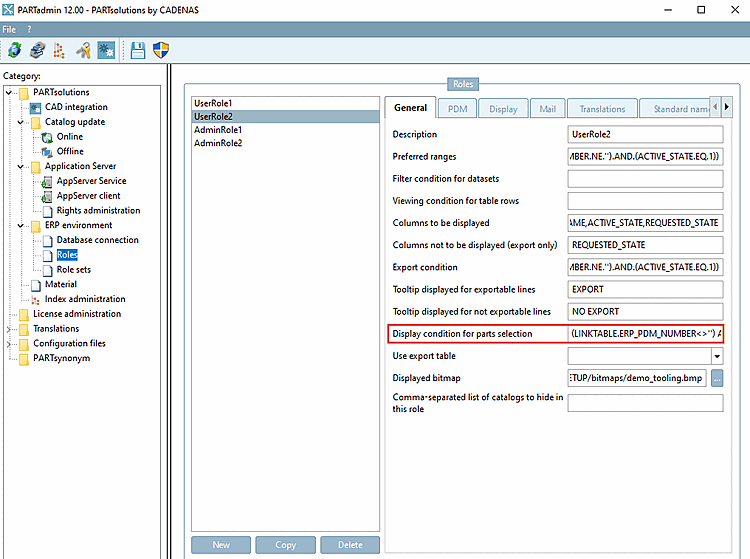Click the New role button

click(221, 545)
